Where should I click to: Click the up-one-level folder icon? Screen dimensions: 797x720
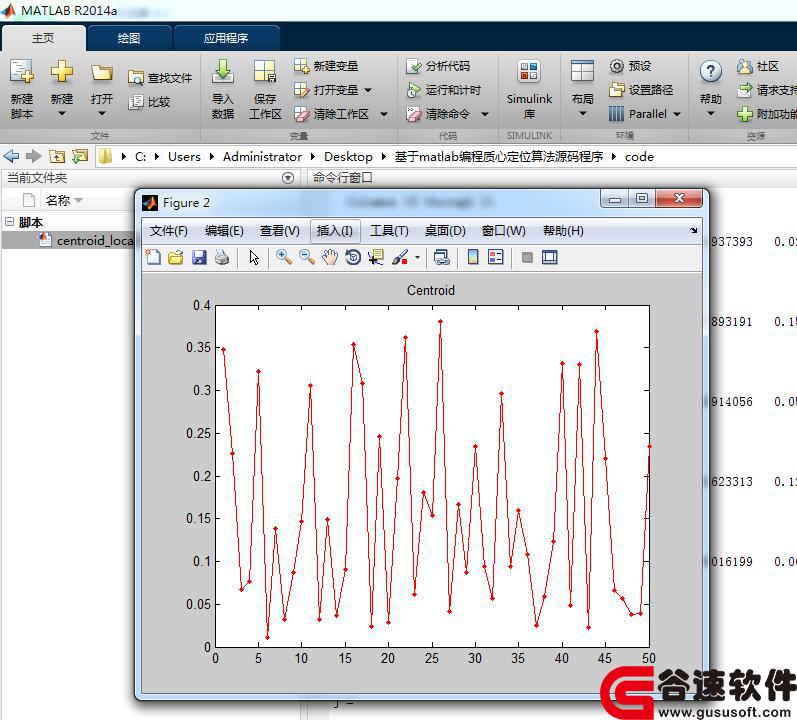[x=57, y=156]
